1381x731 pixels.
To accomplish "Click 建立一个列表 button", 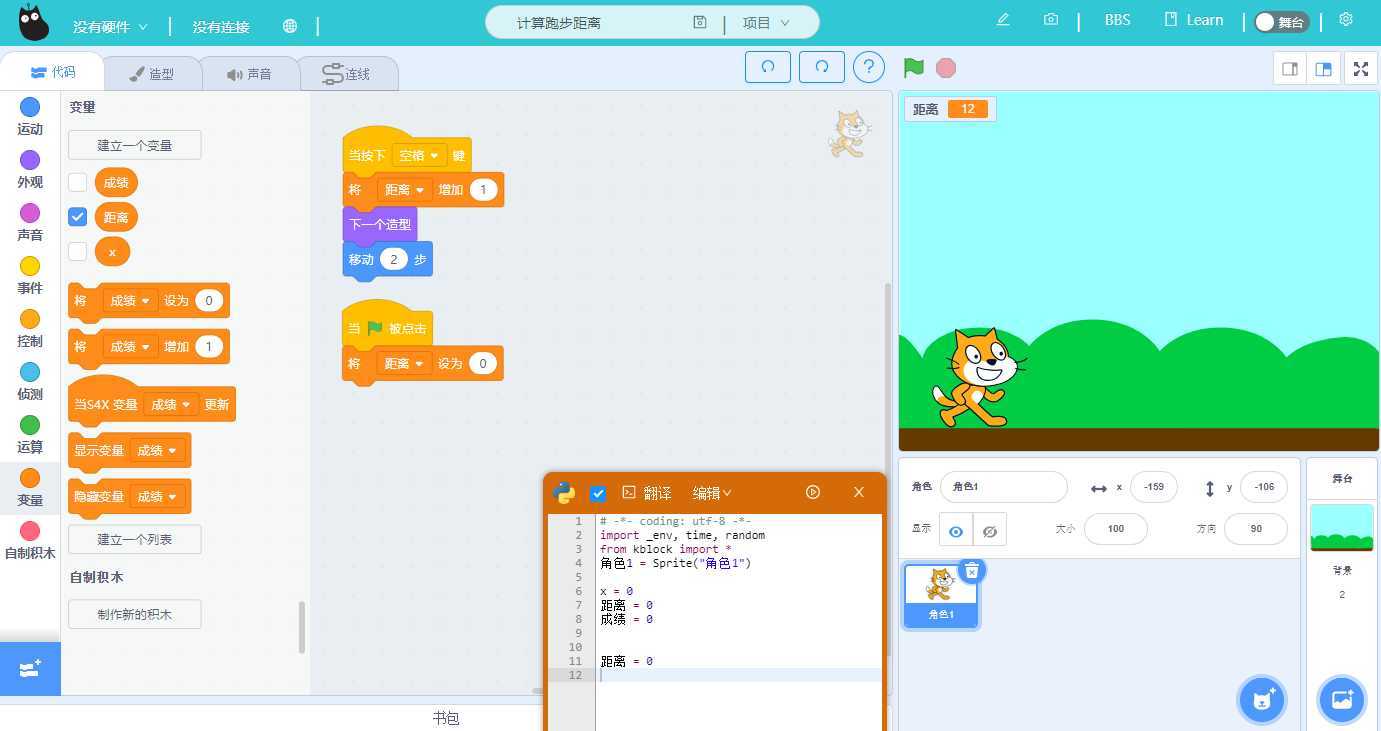I will point(134,539).
